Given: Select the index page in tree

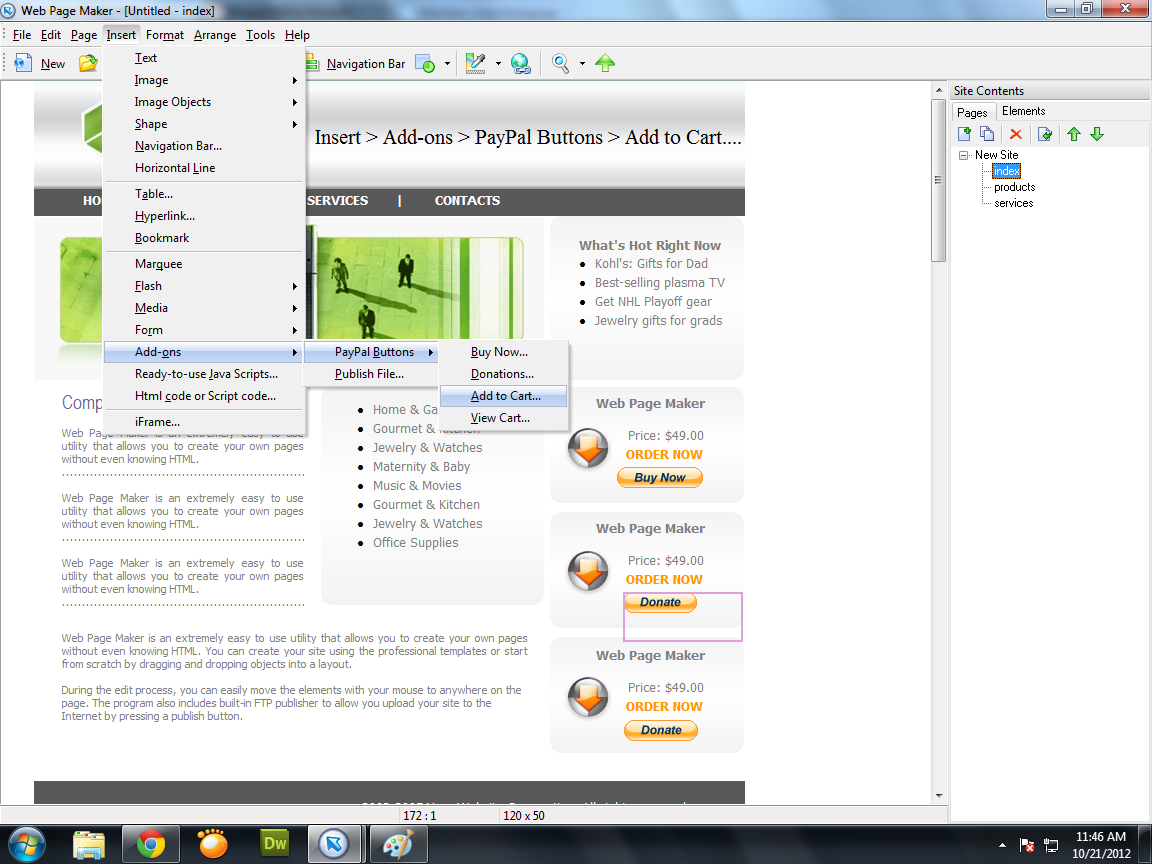Looking at the screenshot, I should coord(1006,171).
